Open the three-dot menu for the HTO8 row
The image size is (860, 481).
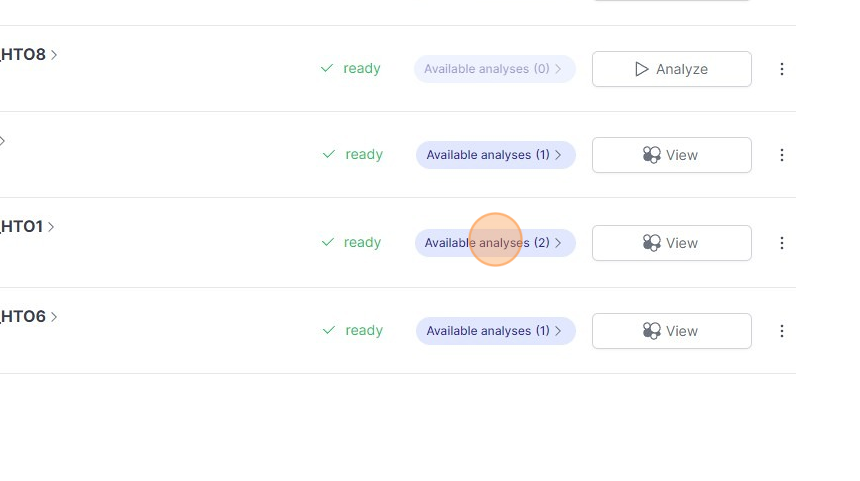coord(782,69)
